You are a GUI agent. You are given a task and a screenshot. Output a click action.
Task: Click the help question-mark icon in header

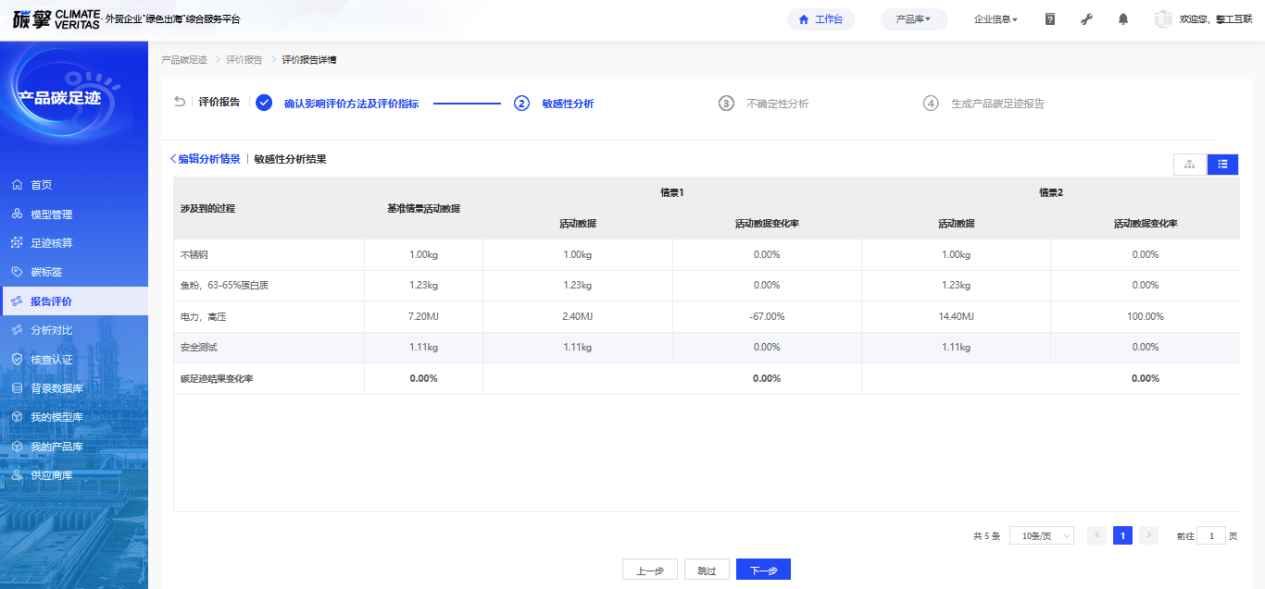[1050, 19]
